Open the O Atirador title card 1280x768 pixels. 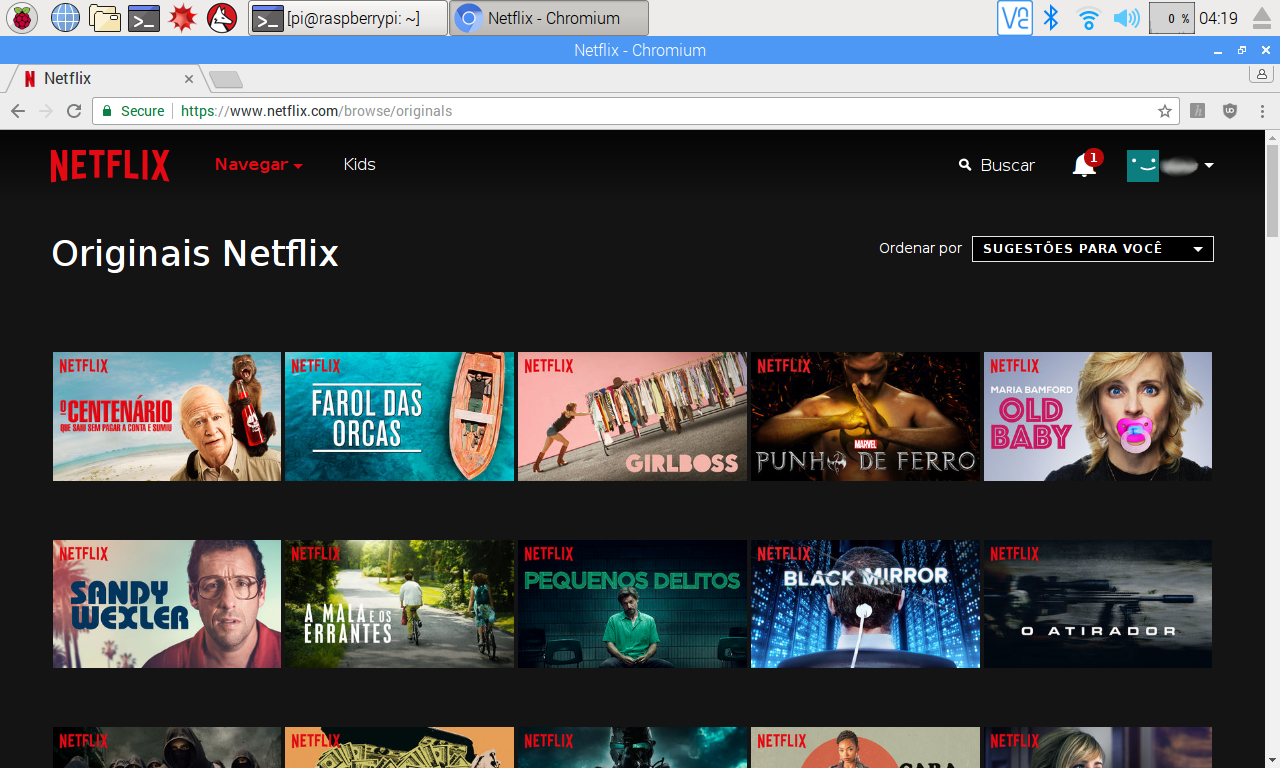point(1098,604)
